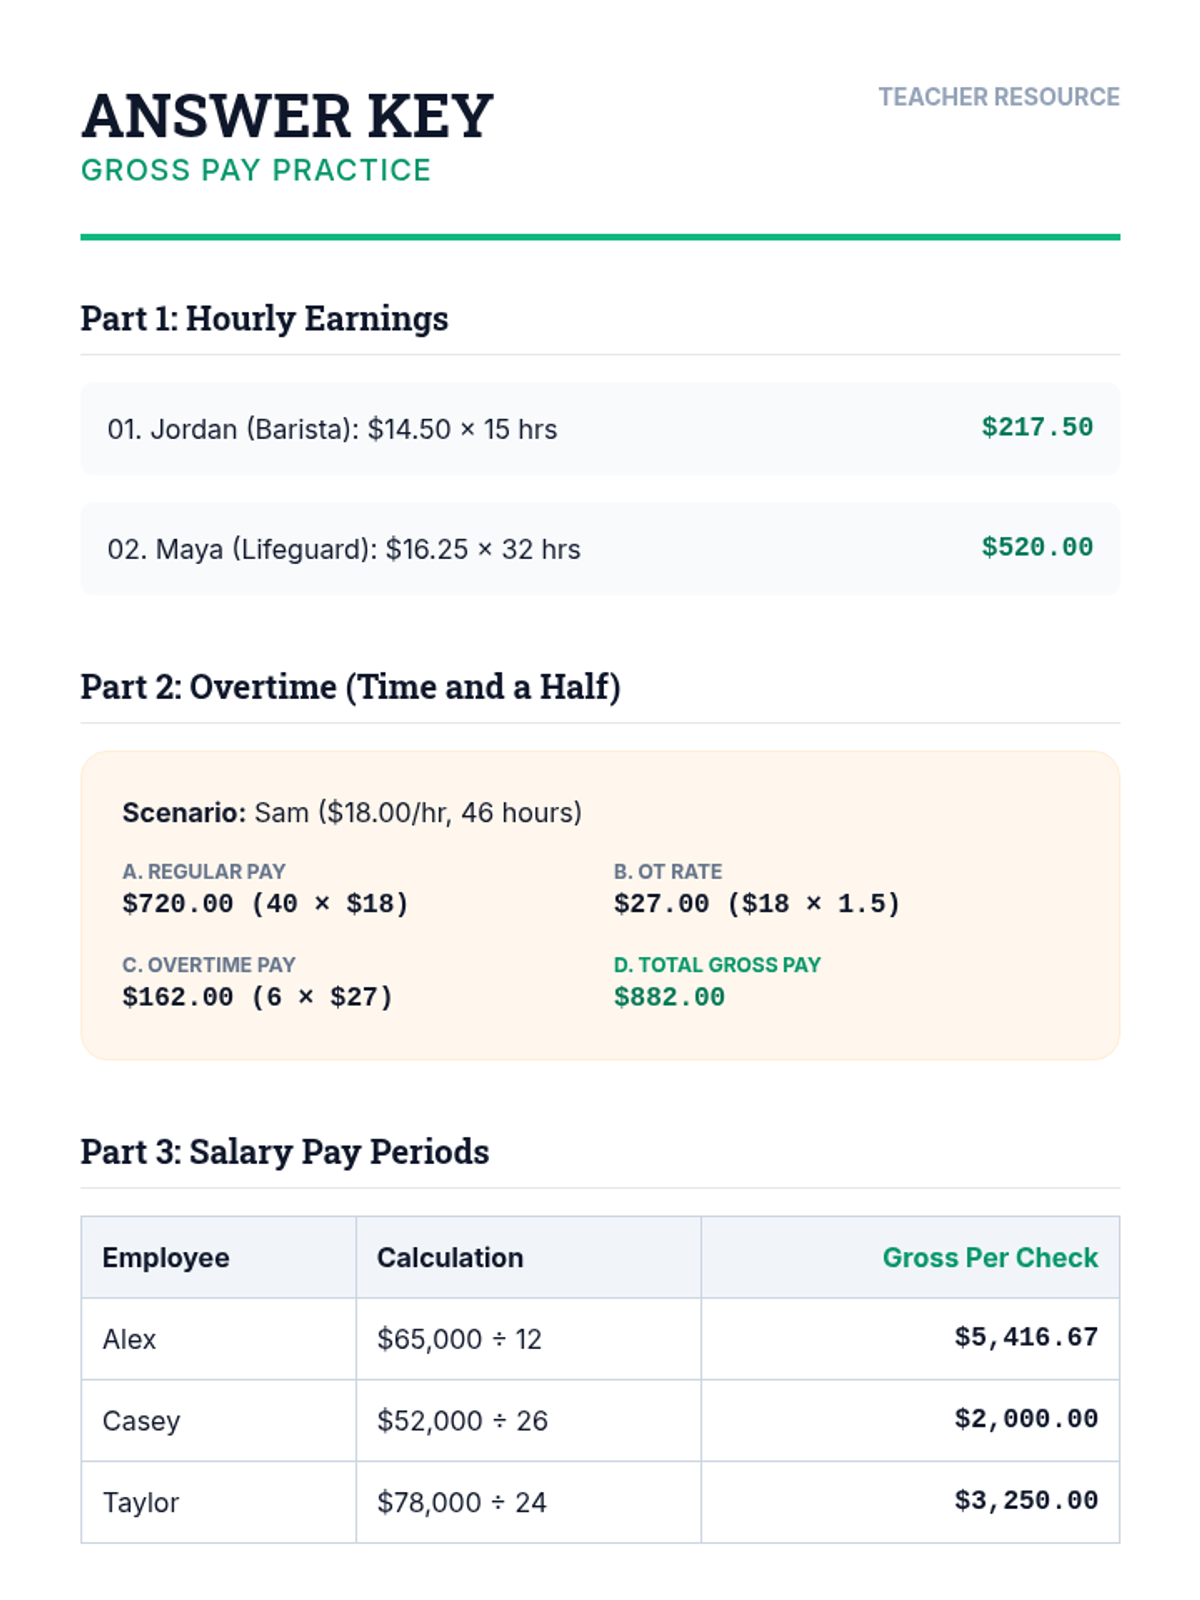
Task: Click the GROSS PAY PRACTICE subtitle
Action: pos(256,171)
